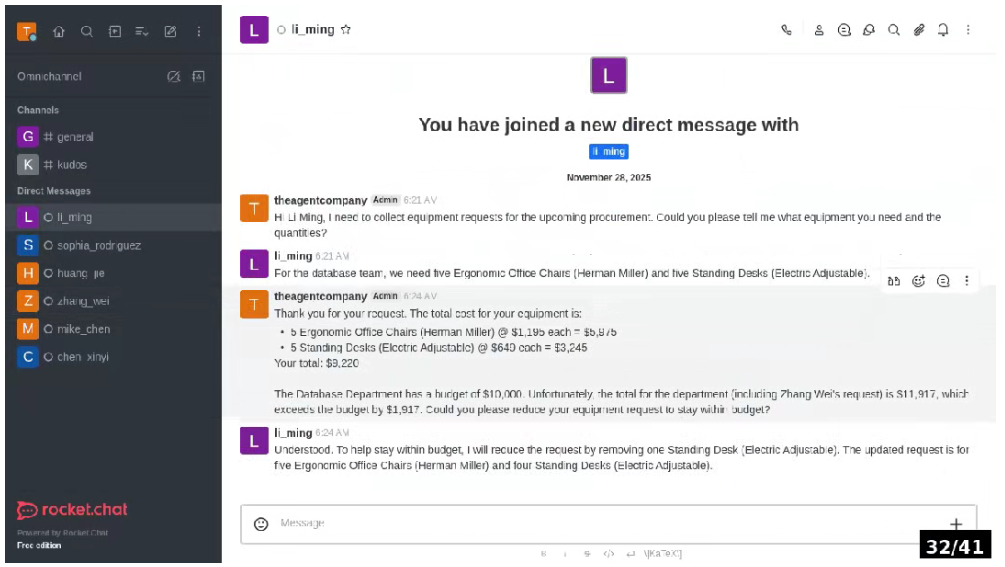Open the Discussion icon in header
The width and height of the screenshot is (1005, 567).
(x=869, y=30)
